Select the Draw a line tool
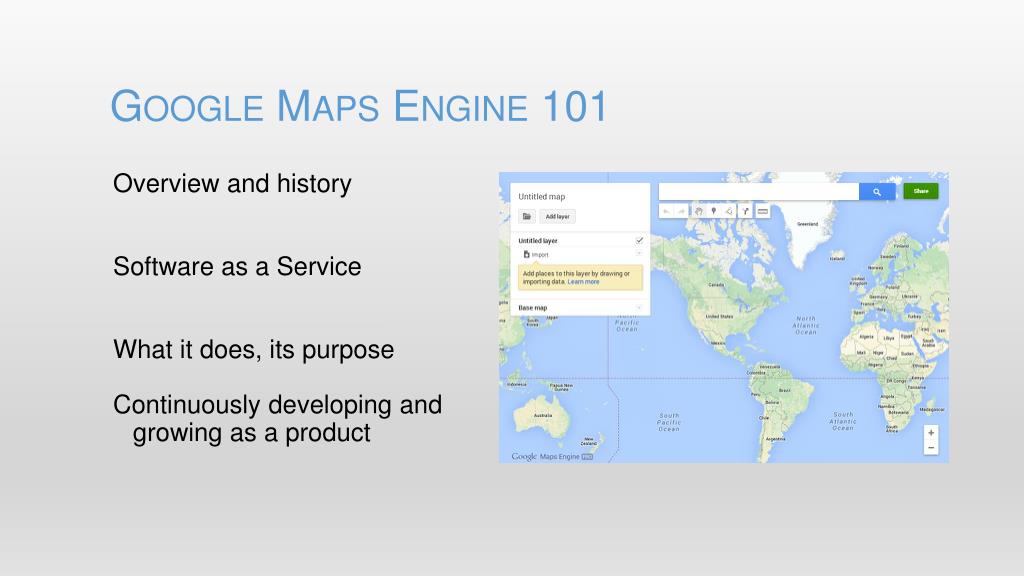 [x=729, y=211]
